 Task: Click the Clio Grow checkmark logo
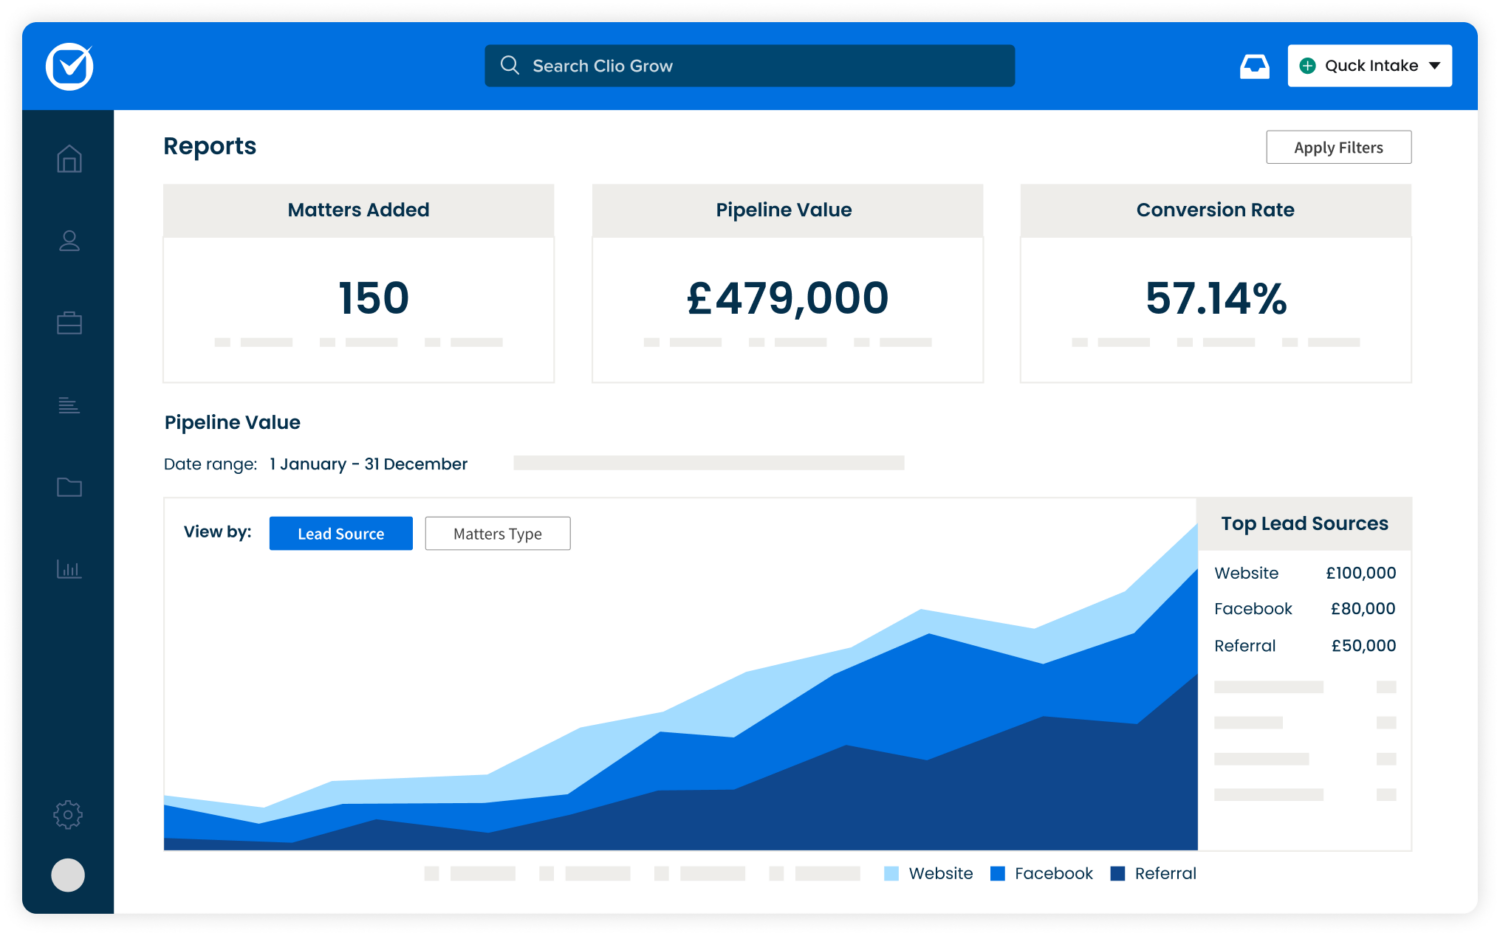[68, 66]
